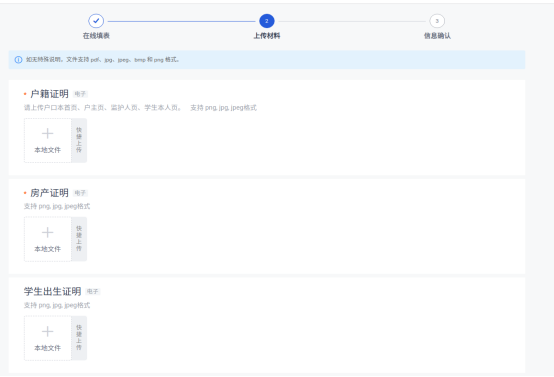Open 快捷上传 for 户籍证明
Image resolution: width=554 pixels, height=377 pixels.
click(79, 140)
